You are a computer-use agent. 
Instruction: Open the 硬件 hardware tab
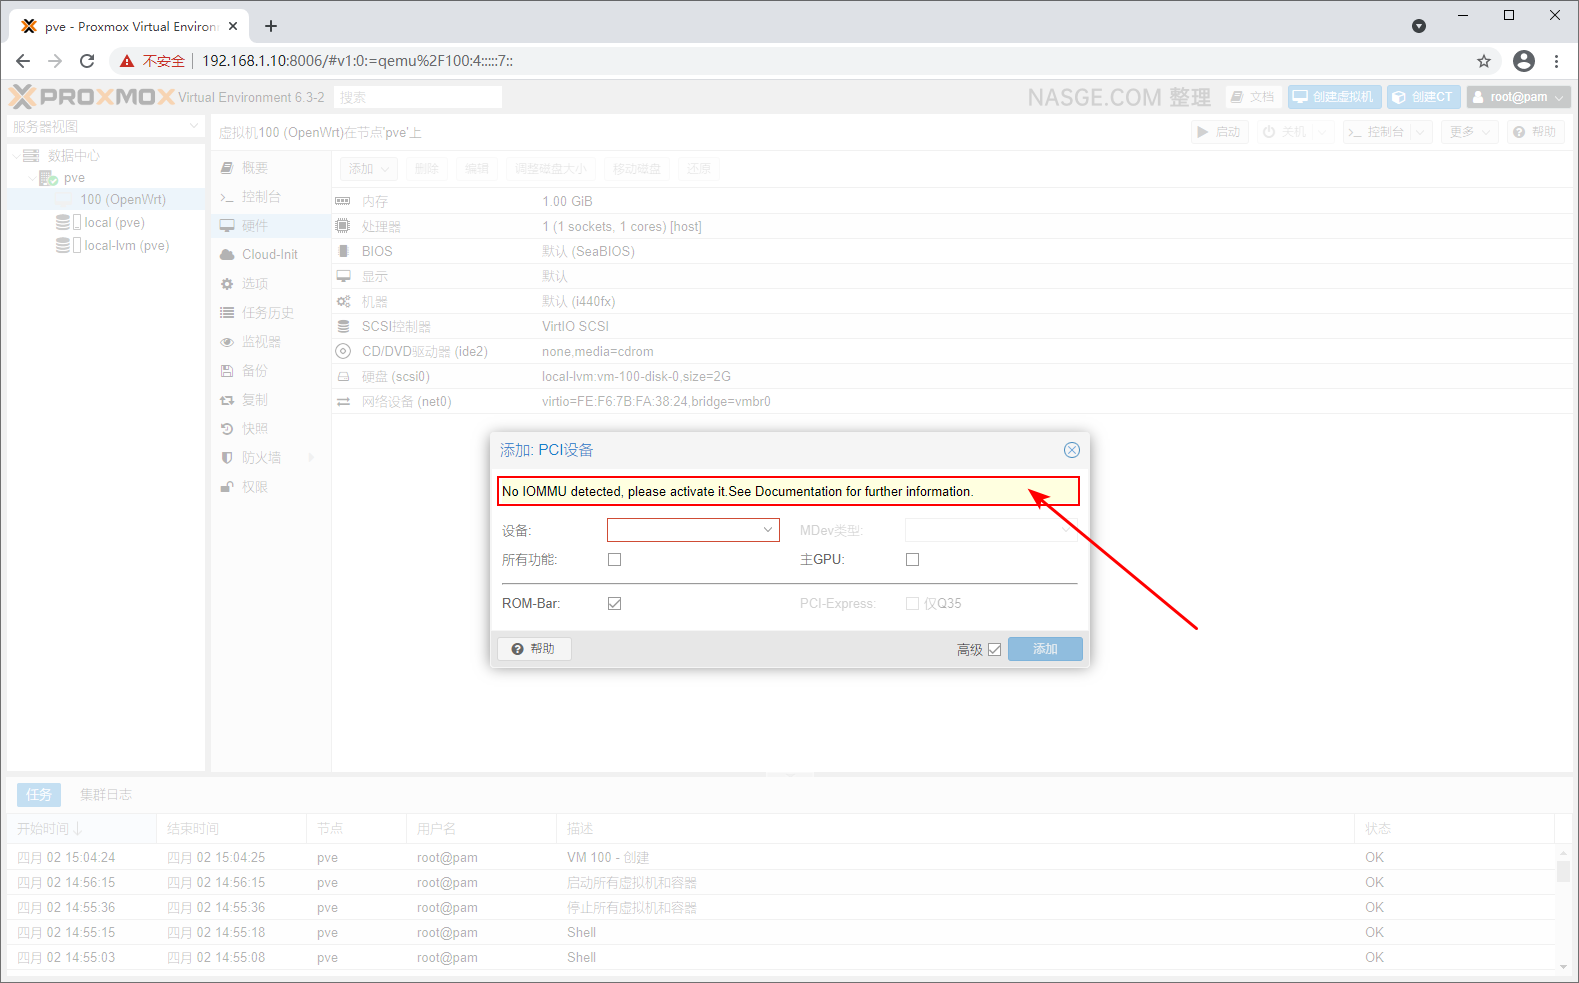[x=270, y=226]
